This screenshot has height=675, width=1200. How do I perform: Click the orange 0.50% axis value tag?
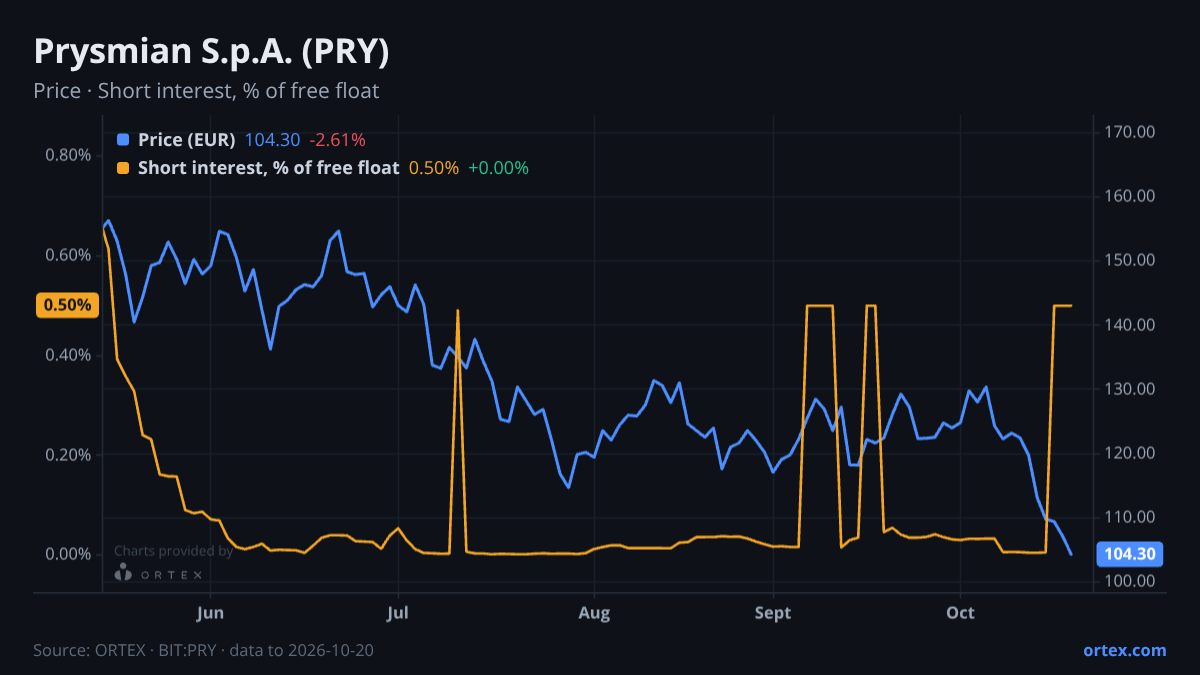pos(68,305)
